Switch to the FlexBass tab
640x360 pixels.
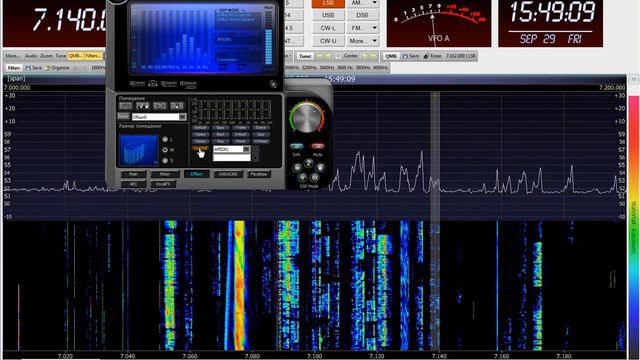[259, 174]
